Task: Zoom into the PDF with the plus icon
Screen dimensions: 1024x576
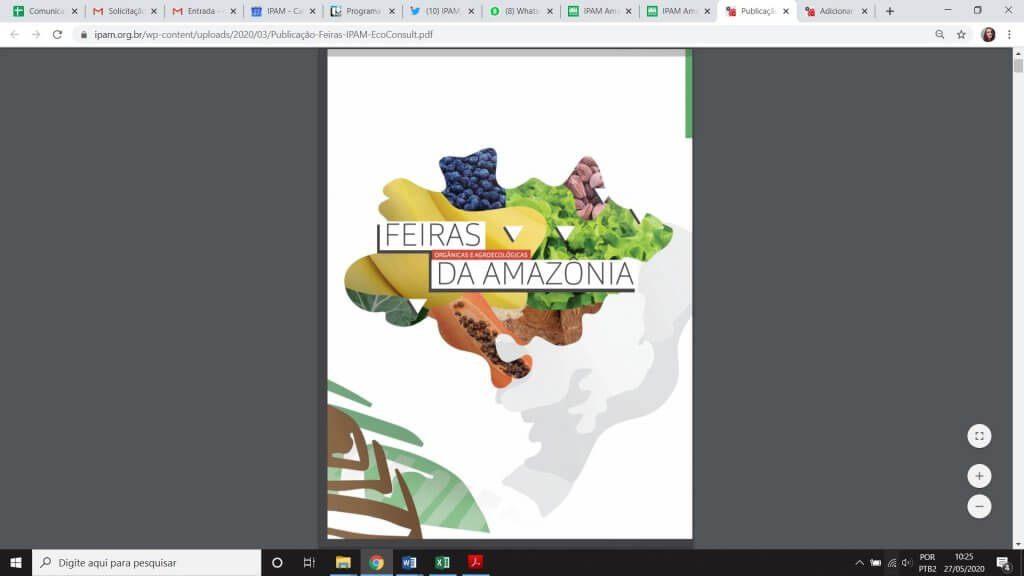Action: tap(979, 476)
